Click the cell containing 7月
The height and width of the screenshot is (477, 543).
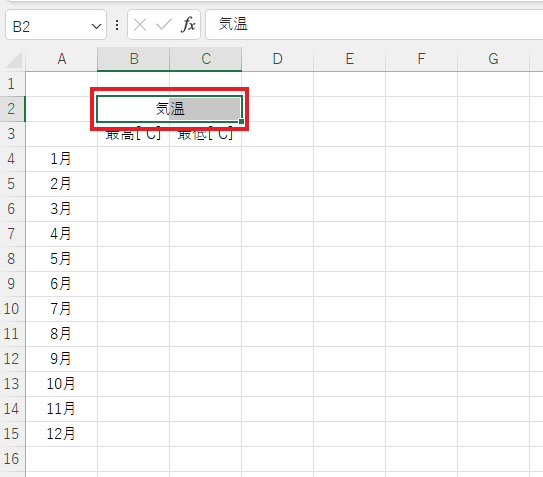(62, 309)
